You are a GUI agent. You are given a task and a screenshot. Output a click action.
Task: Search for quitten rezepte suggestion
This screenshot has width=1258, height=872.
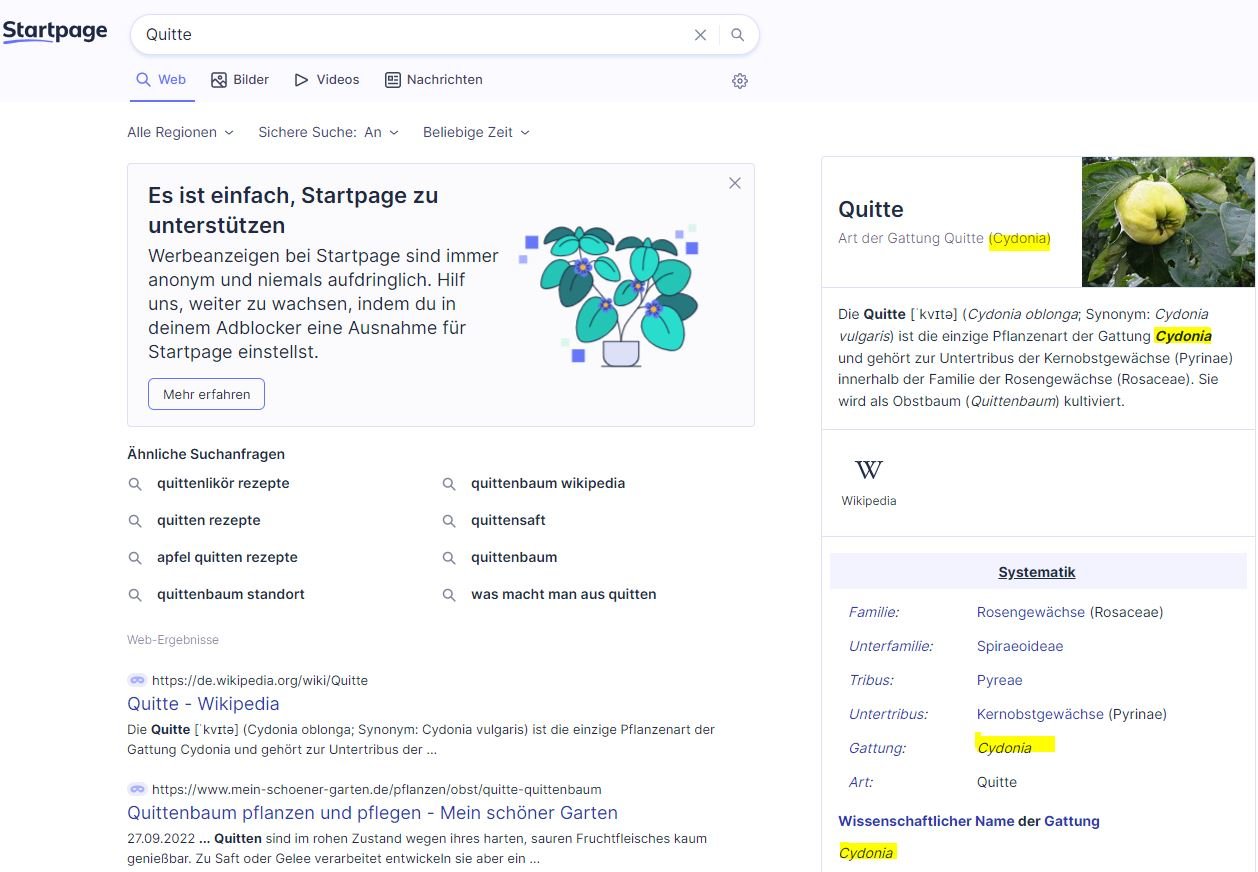click(x=209, y=520)
